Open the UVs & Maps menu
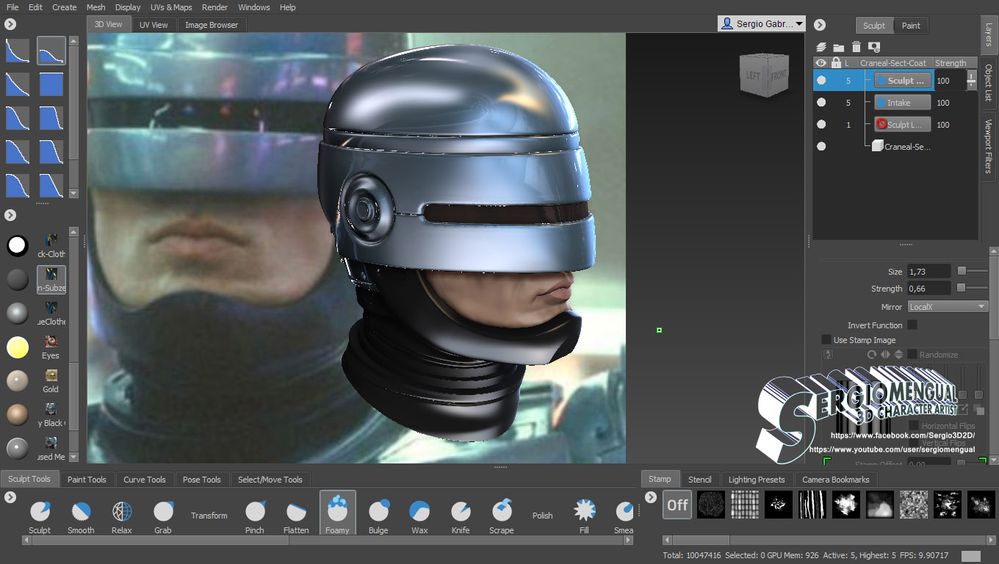This screenshot has height=564, width=999. 171,7
